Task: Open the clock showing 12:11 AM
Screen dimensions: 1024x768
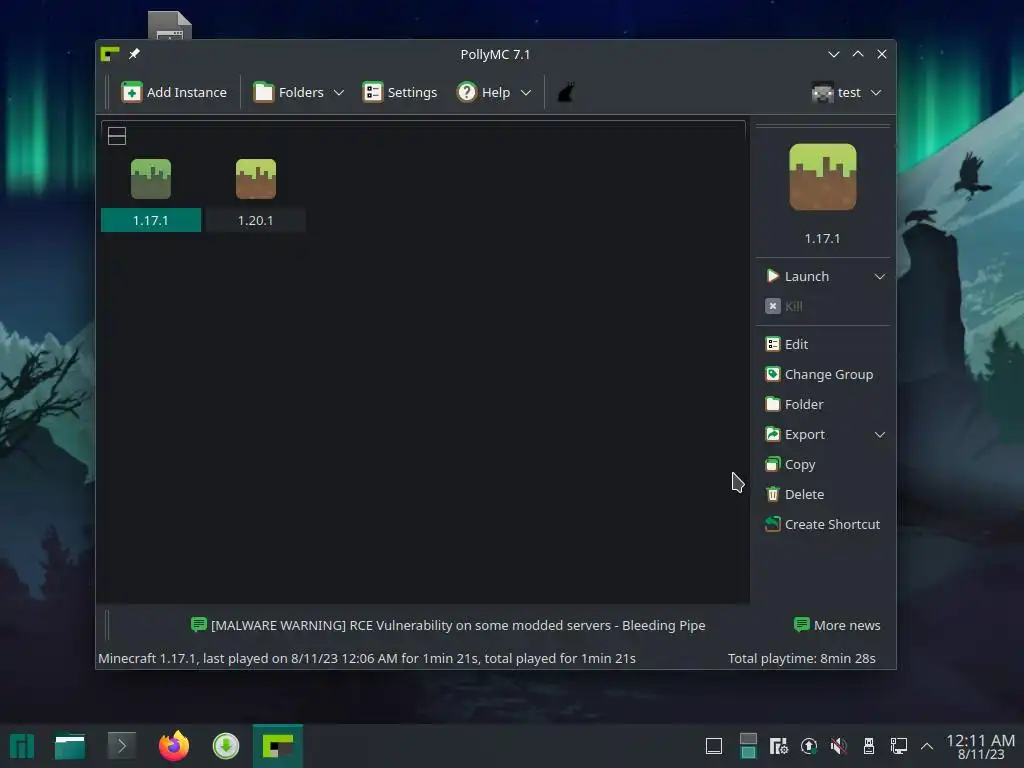Action: tap(980, 746)
